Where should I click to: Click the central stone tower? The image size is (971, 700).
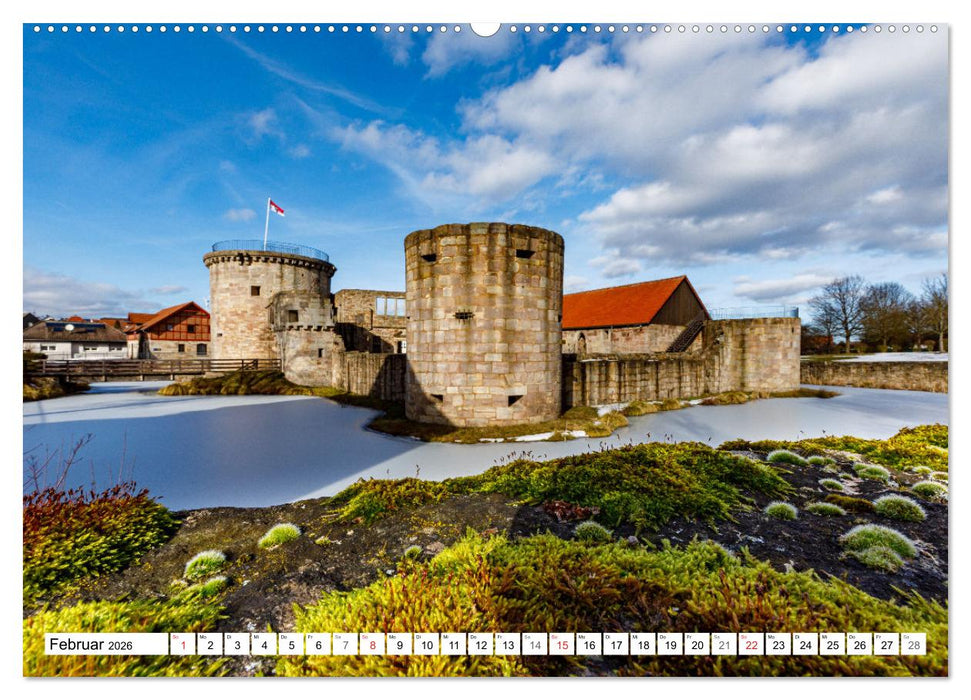tap(480, 320)
